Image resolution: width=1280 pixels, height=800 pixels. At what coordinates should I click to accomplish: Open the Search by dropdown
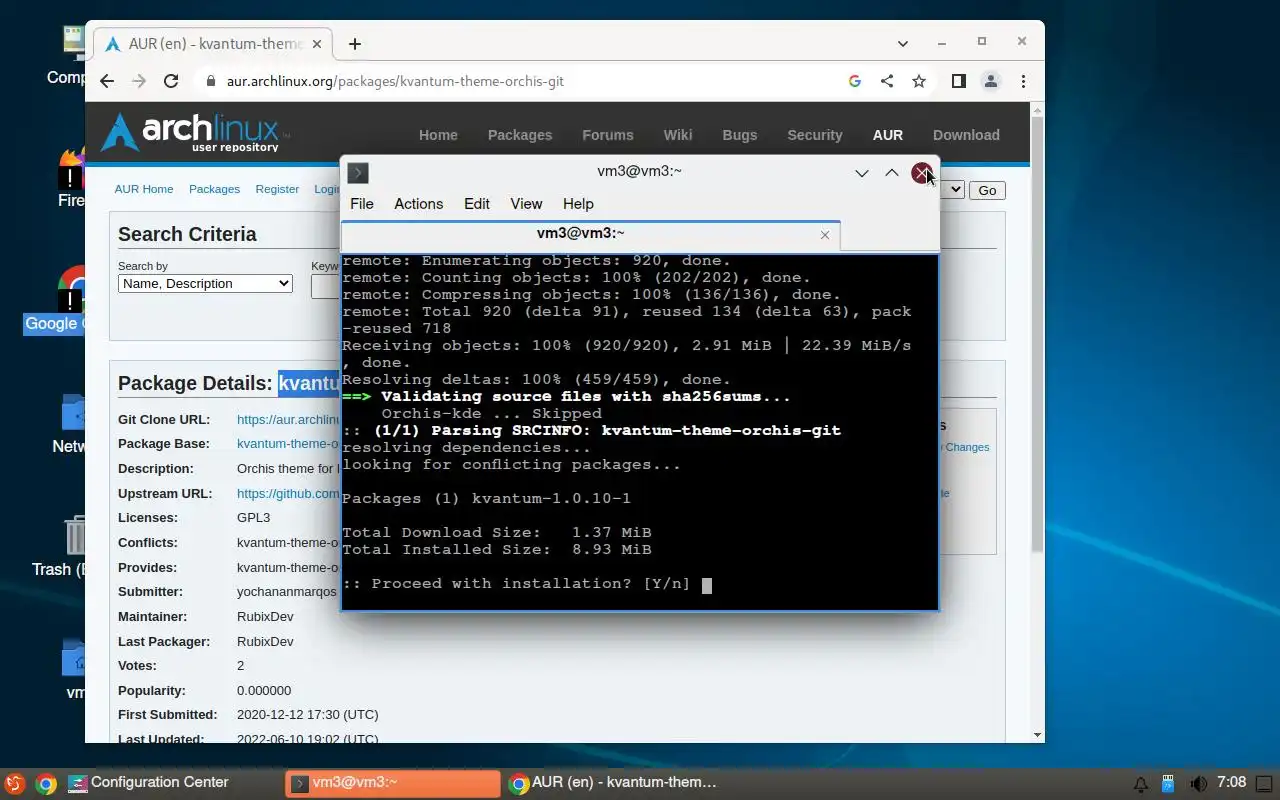[205, 284]
